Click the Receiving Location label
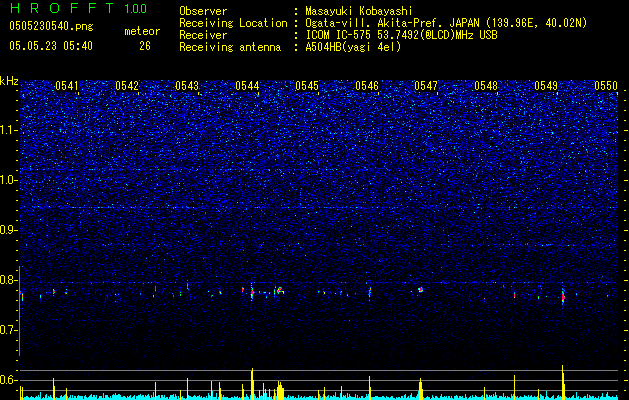 233,23
